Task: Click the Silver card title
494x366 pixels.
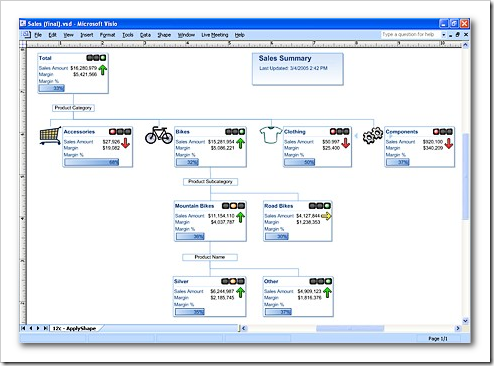Action: coord(181,281)
